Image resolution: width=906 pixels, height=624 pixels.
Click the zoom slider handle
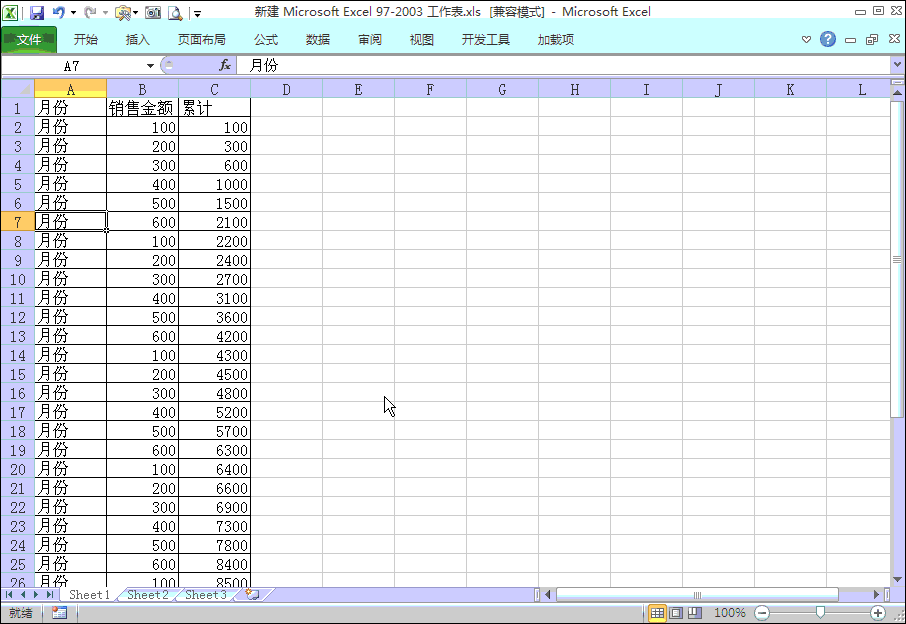tap(820, 612)
